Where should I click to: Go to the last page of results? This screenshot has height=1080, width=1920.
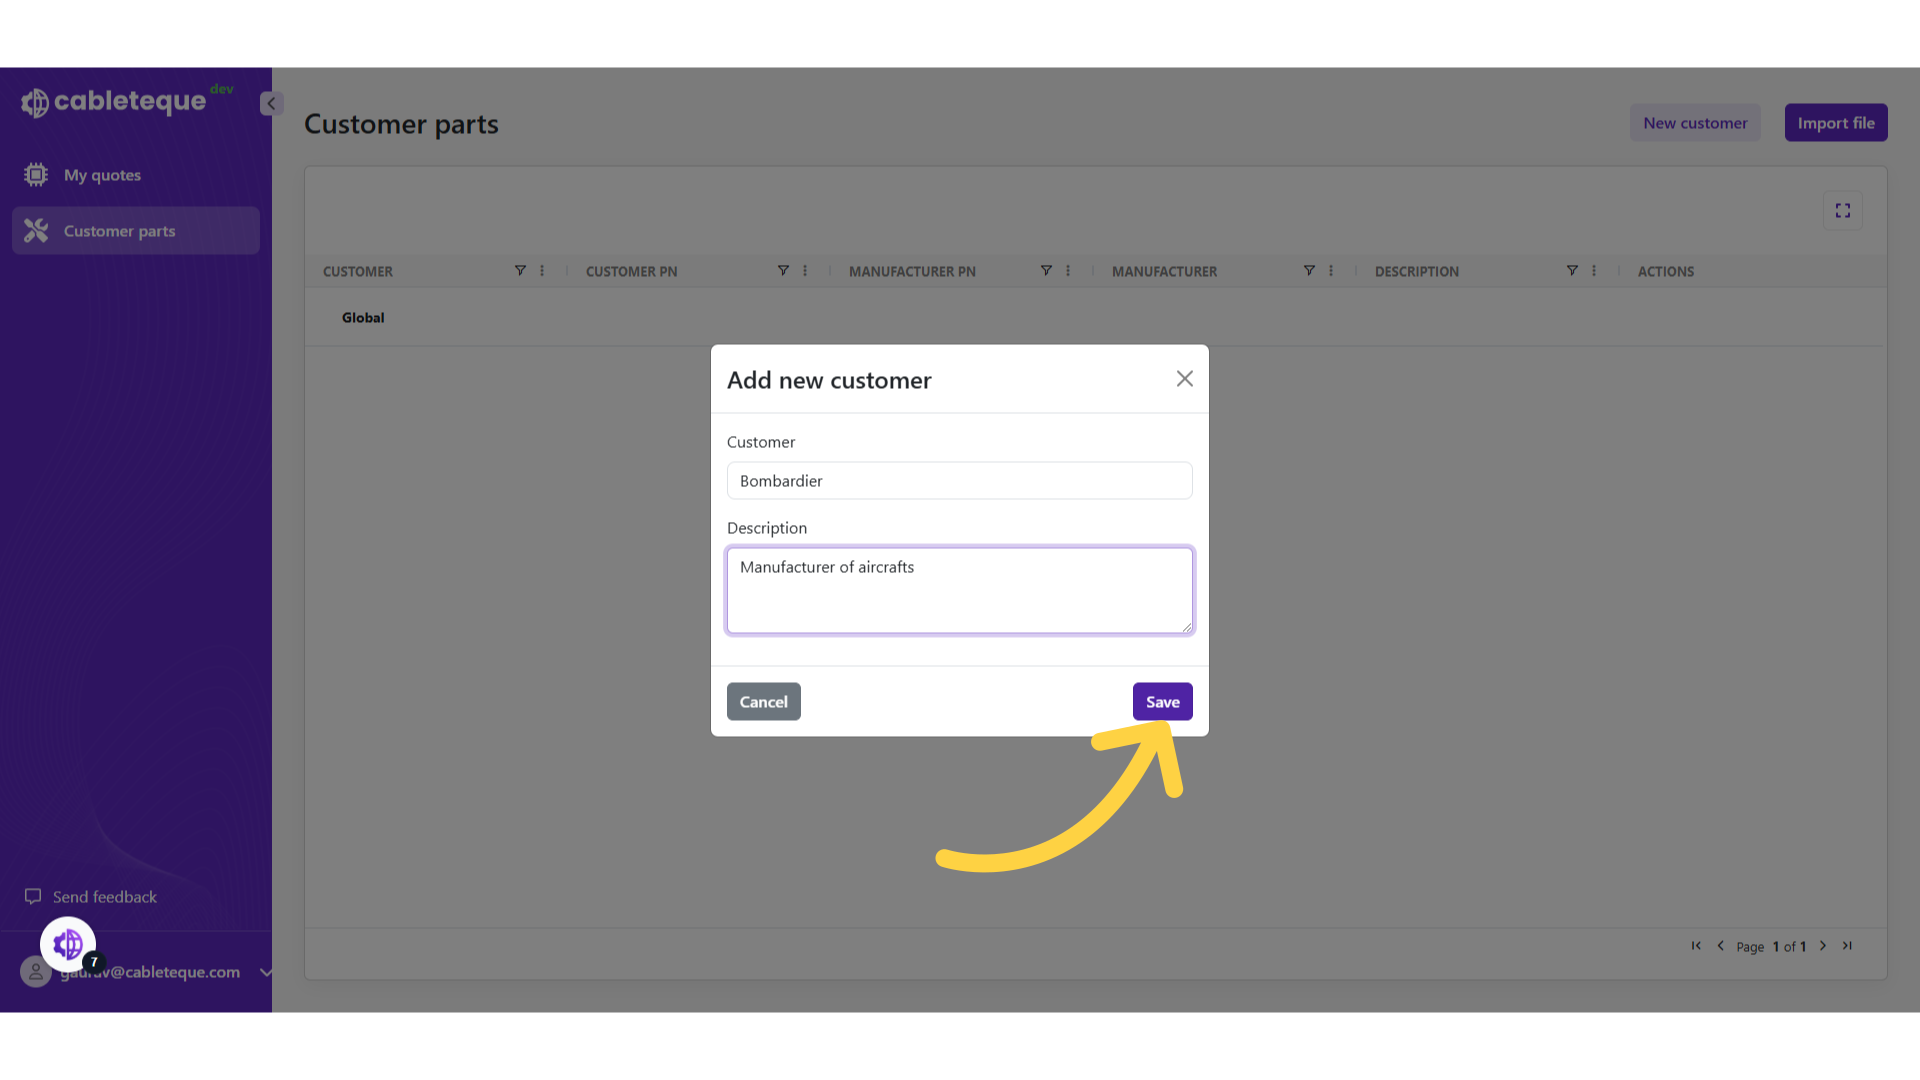[x=1847, y=946]
